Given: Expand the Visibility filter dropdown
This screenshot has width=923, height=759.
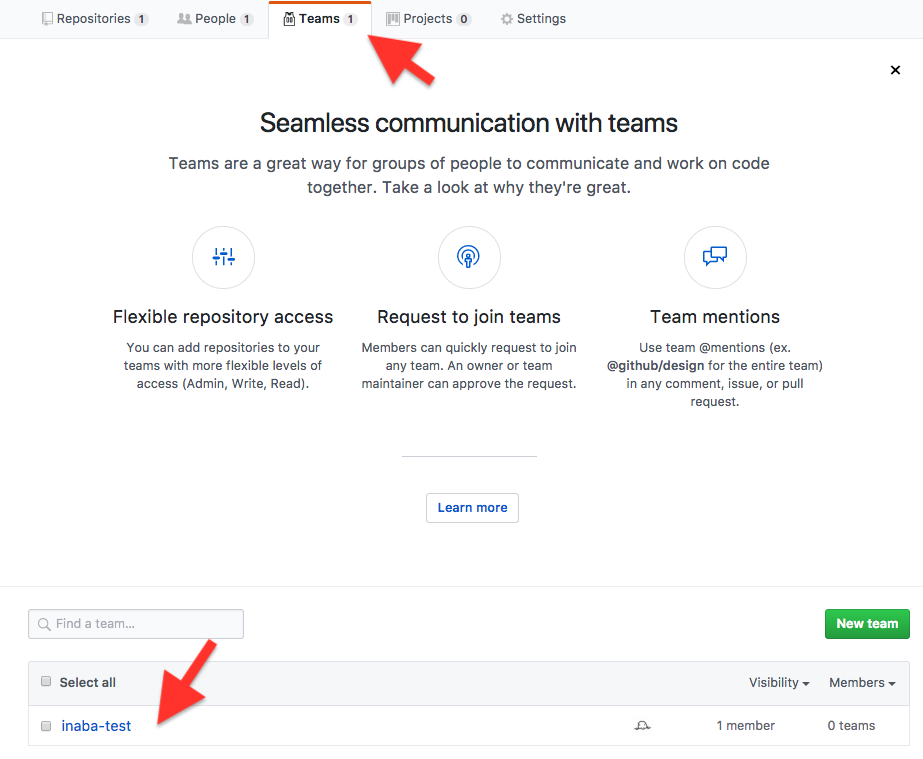Looking at the screenshot, I should (x=779, y=682).
